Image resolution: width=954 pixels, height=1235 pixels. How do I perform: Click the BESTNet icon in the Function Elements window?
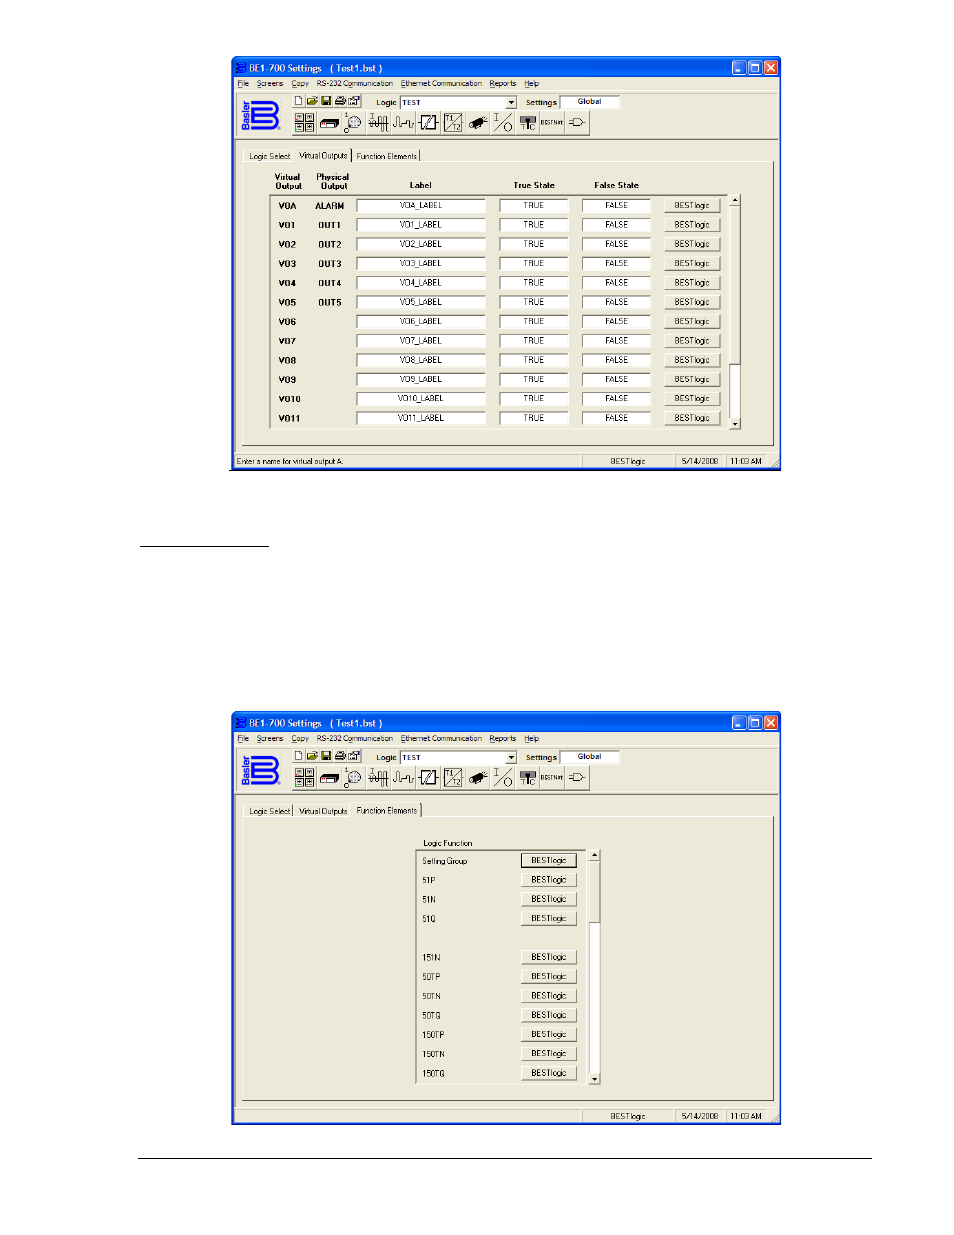point(552,777)
